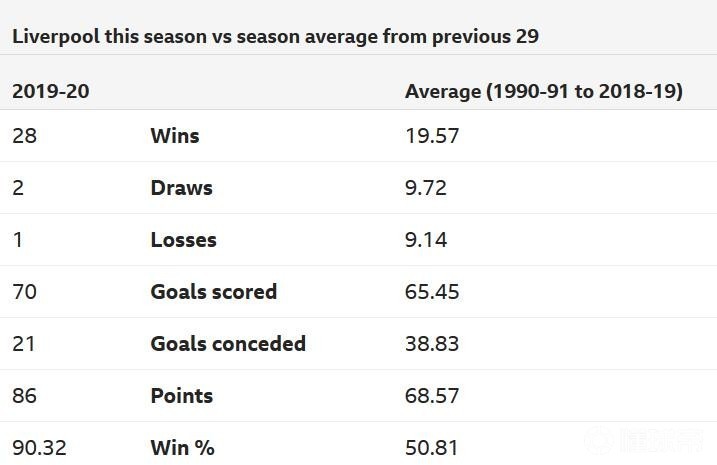Select the 19.57 average wins value
Screen dimensions: 717x465
click(x=432, y=136)
